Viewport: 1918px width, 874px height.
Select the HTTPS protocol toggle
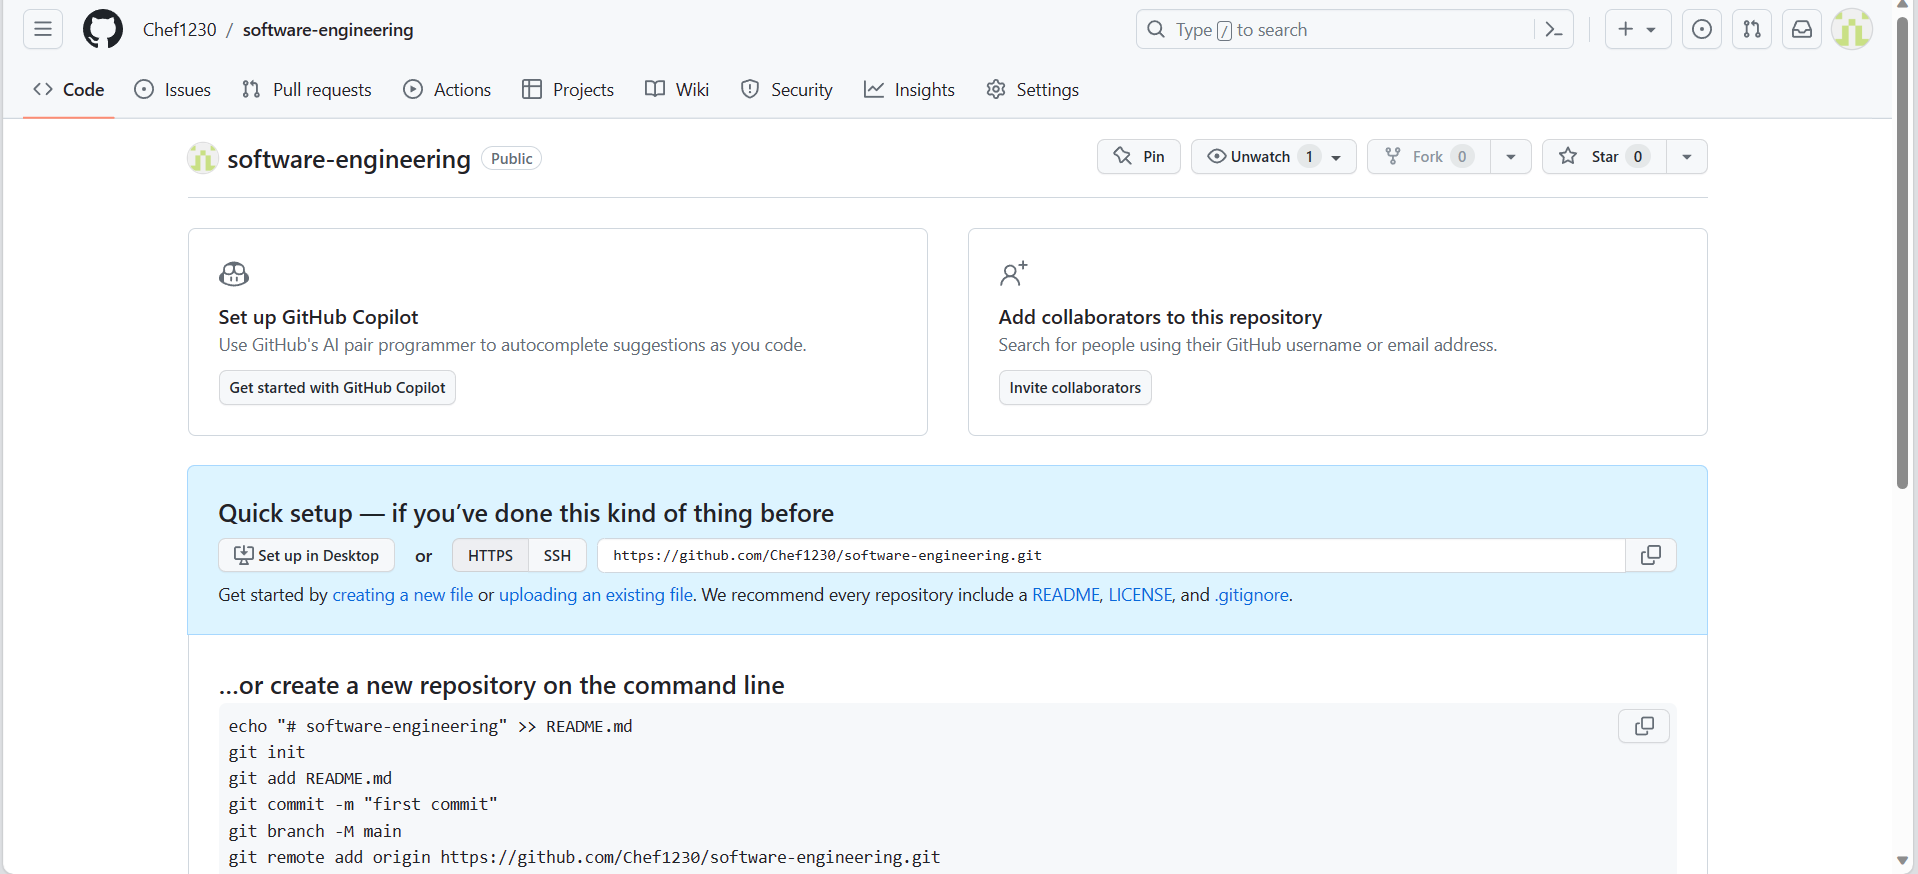point(490,556)
